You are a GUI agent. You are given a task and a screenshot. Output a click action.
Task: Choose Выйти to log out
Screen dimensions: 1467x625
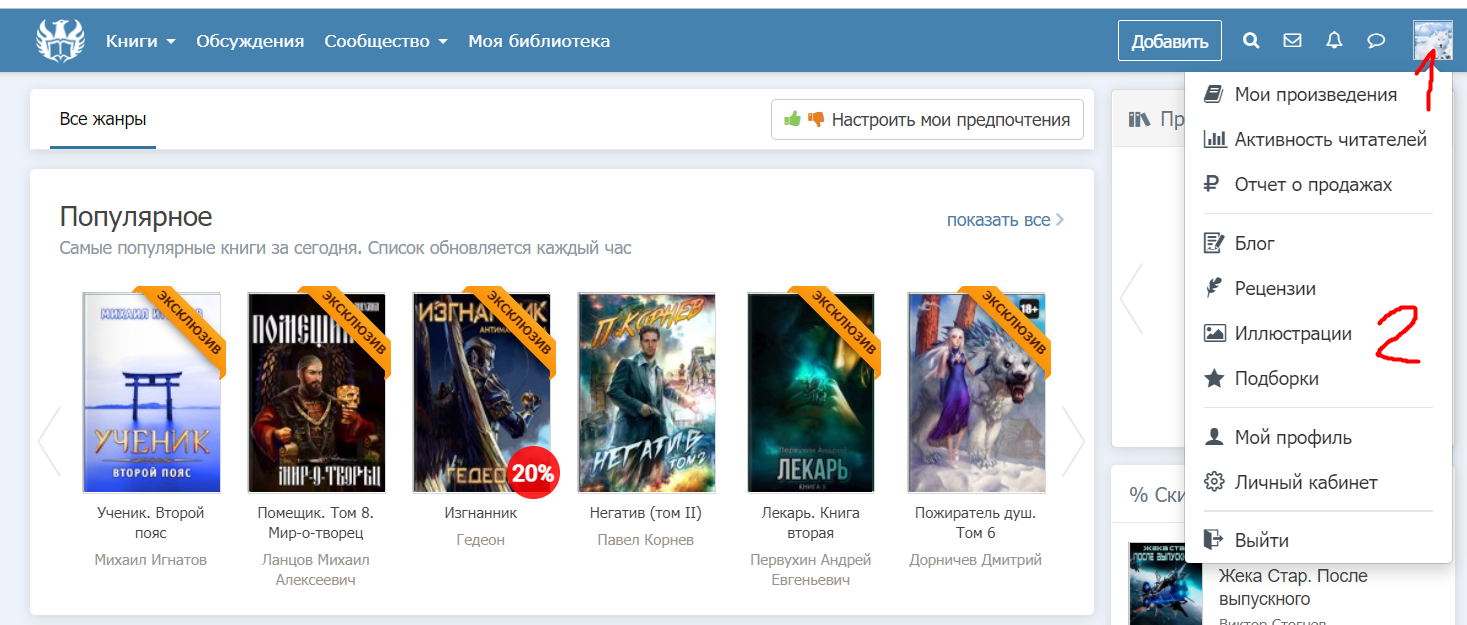[x=1261, y=540]
